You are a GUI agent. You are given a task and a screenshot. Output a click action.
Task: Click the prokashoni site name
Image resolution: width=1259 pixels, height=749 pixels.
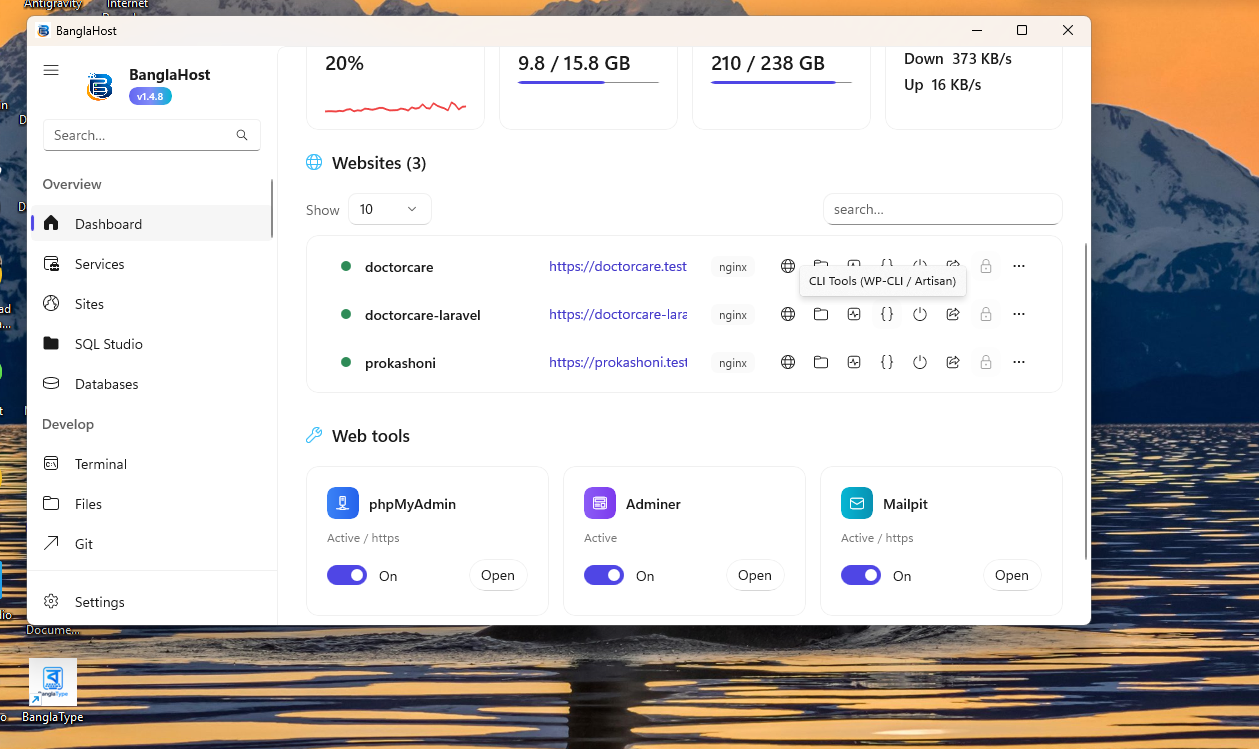pos(400,363)
